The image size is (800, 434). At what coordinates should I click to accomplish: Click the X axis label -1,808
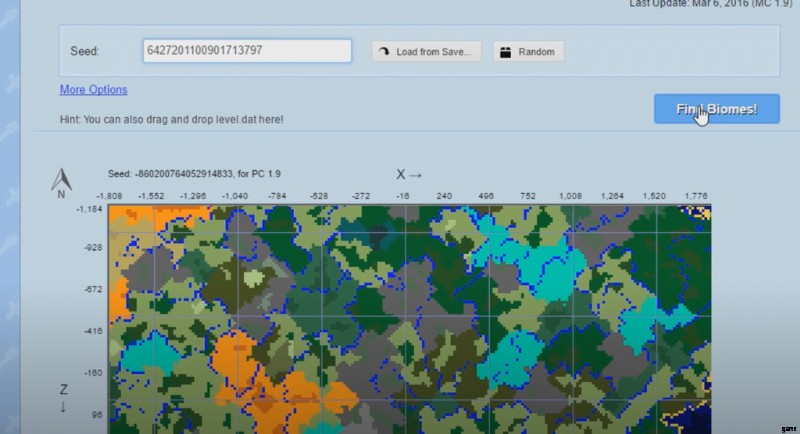click(109, 196)
